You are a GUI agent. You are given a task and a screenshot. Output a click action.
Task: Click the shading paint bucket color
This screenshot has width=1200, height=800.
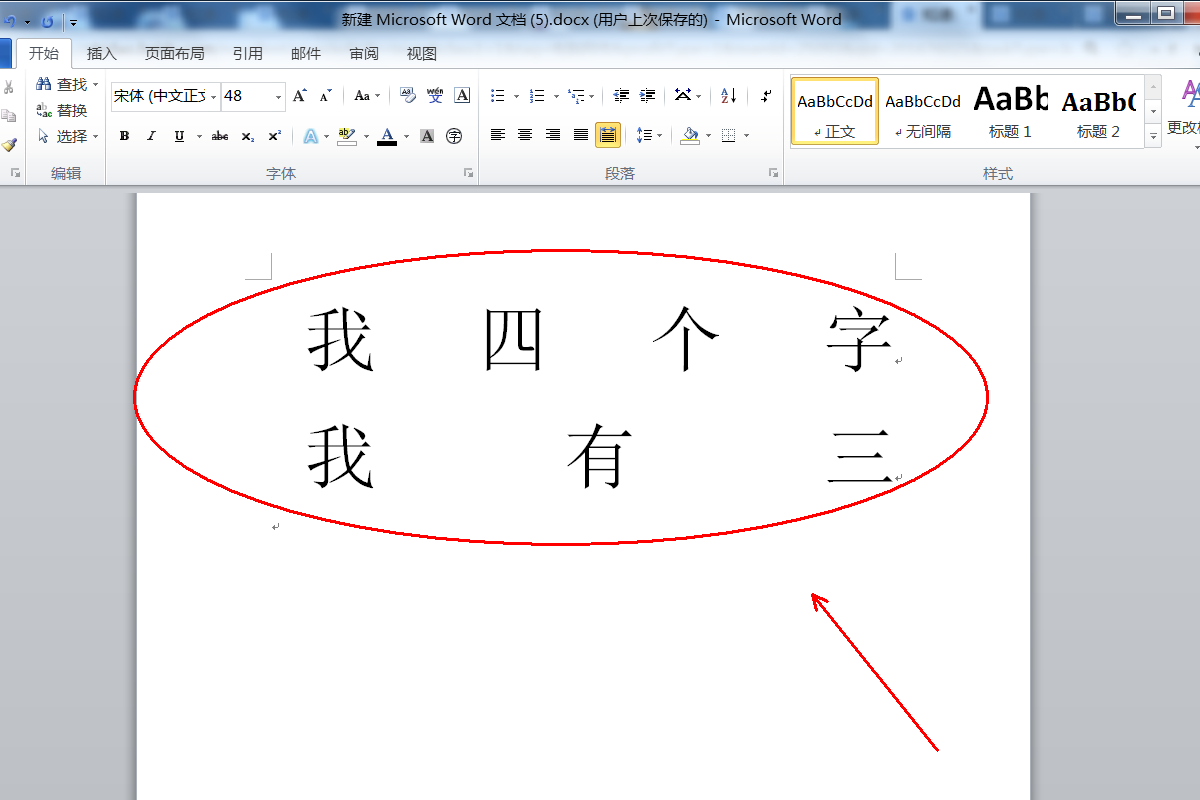tap(690, 135)
